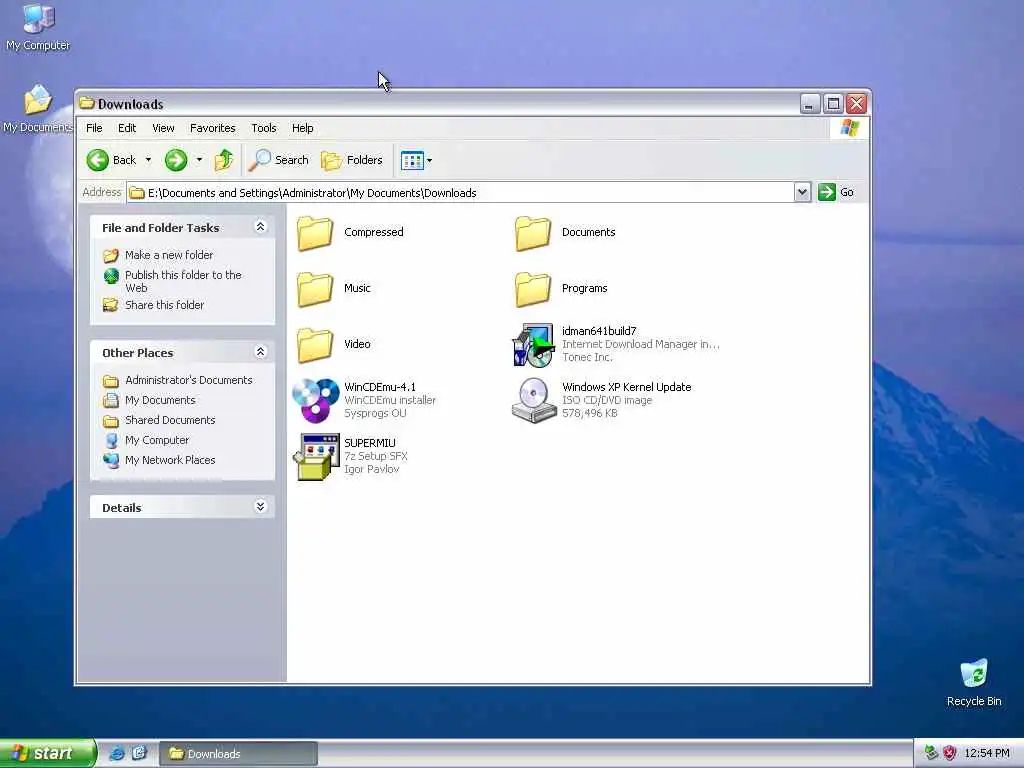1024x768 pixels.
Task: Click inside the Address path field
Action: (x=460, y=193)
